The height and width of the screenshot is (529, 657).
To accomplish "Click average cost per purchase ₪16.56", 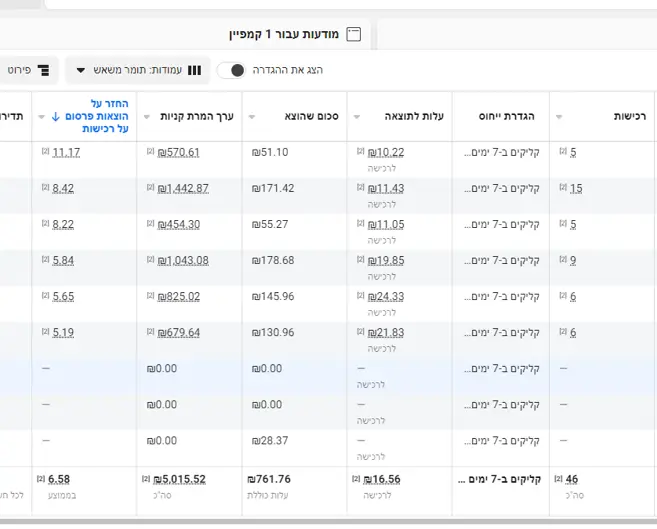I will [x=381, y=479].
